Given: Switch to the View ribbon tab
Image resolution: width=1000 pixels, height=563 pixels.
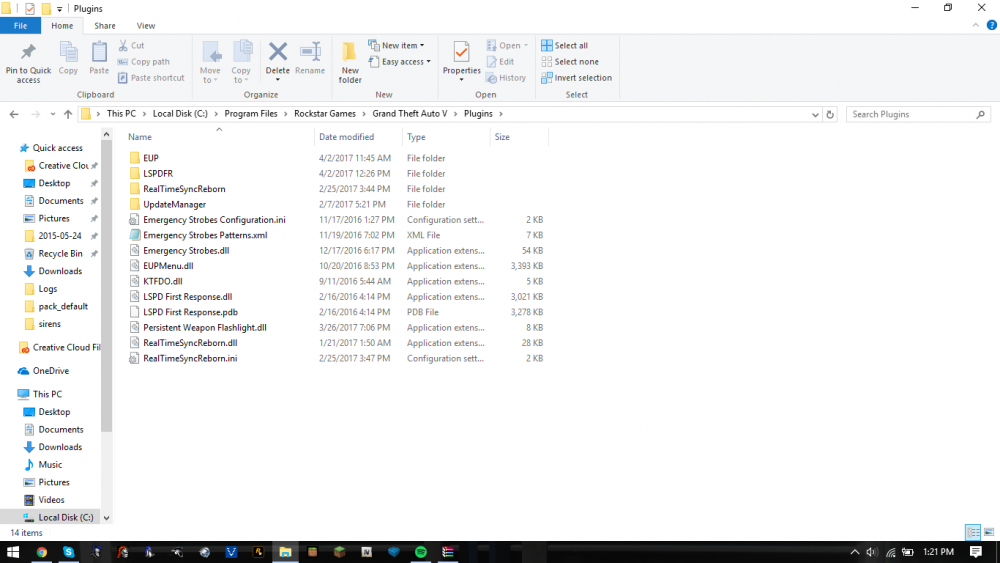Looking at the screenshot, I should (x=145, y=26).
